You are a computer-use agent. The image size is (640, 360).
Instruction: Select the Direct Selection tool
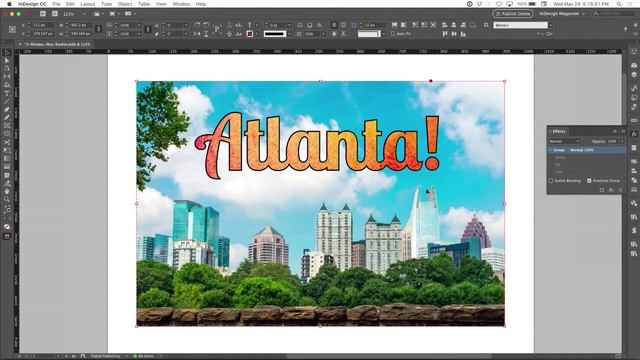[x=7, y=60]
